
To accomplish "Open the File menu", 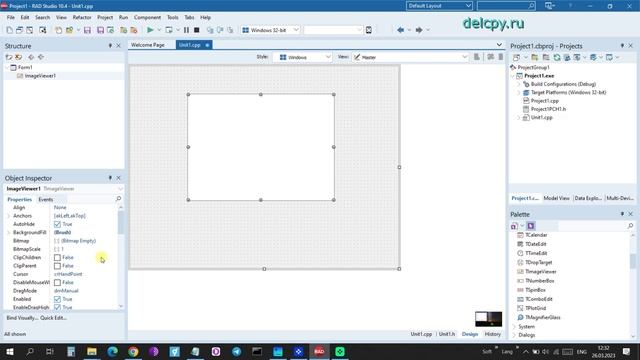I will tap(11, 18).
